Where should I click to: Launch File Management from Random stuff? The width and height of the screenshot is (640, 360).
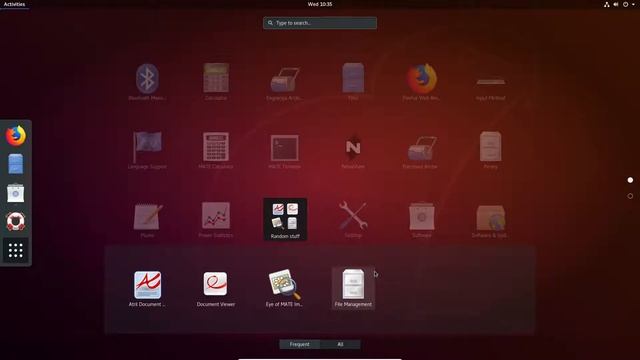click(353, 288)
